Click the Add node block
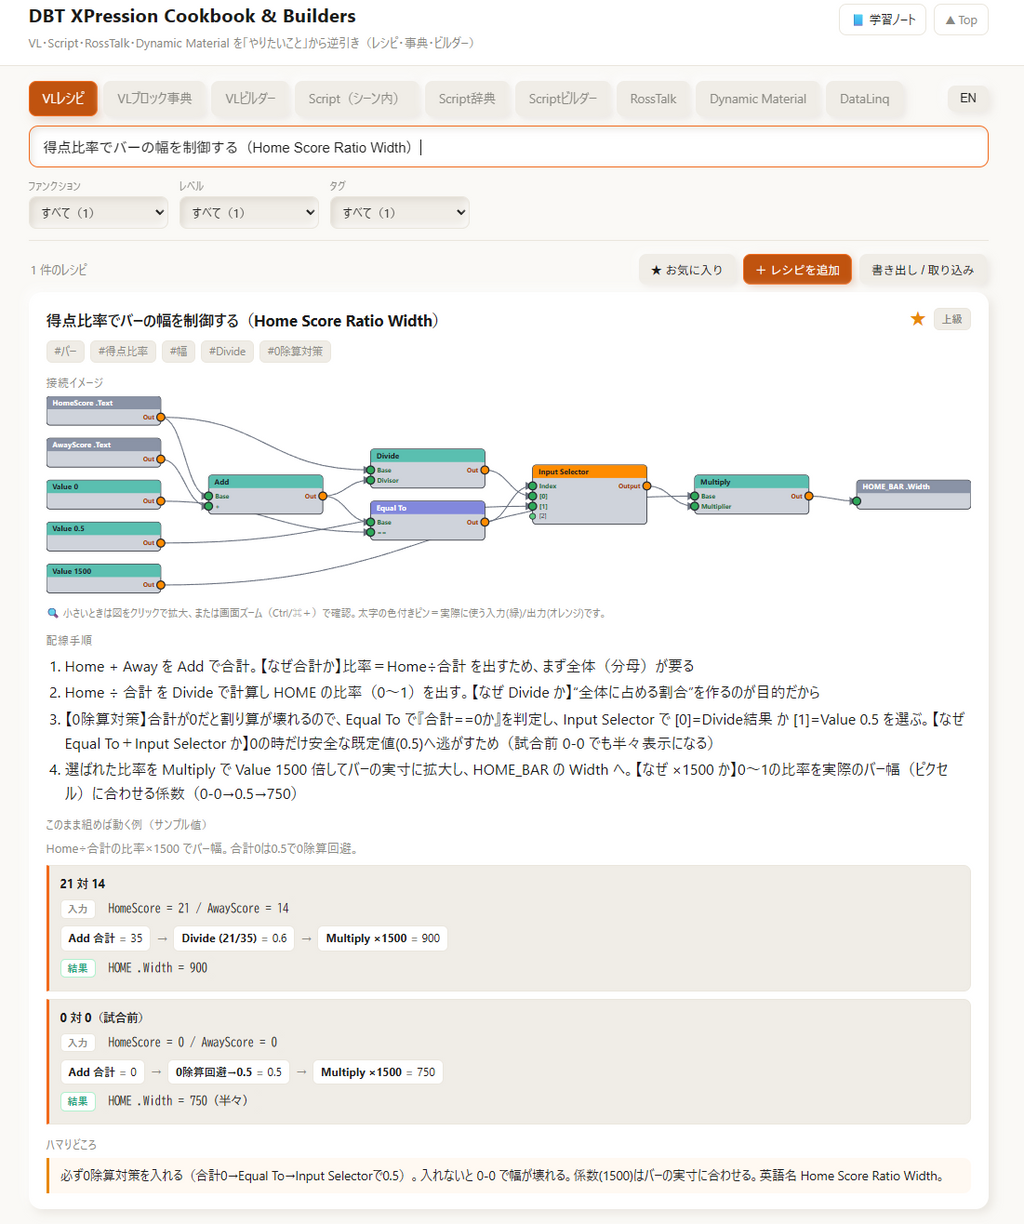 click(x=266, y=494)
